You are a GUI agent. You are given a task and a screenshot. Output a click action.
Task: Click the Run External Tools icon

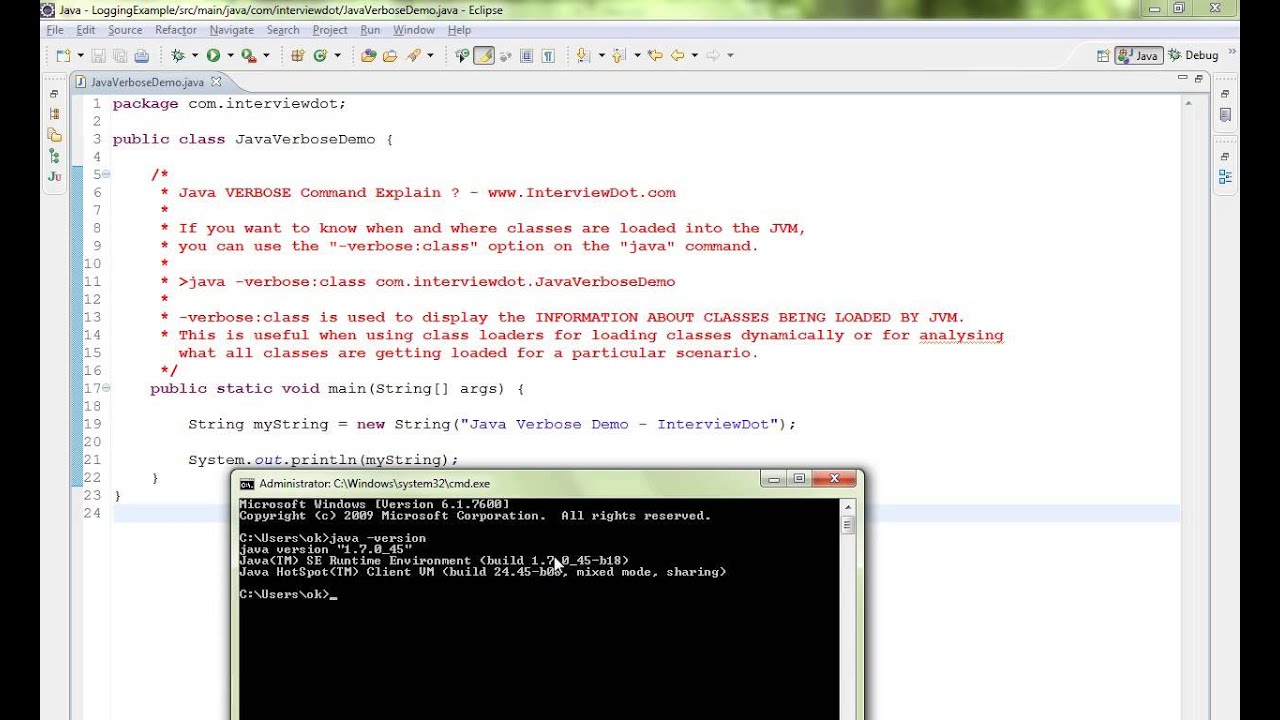click(x=249, y=56)
